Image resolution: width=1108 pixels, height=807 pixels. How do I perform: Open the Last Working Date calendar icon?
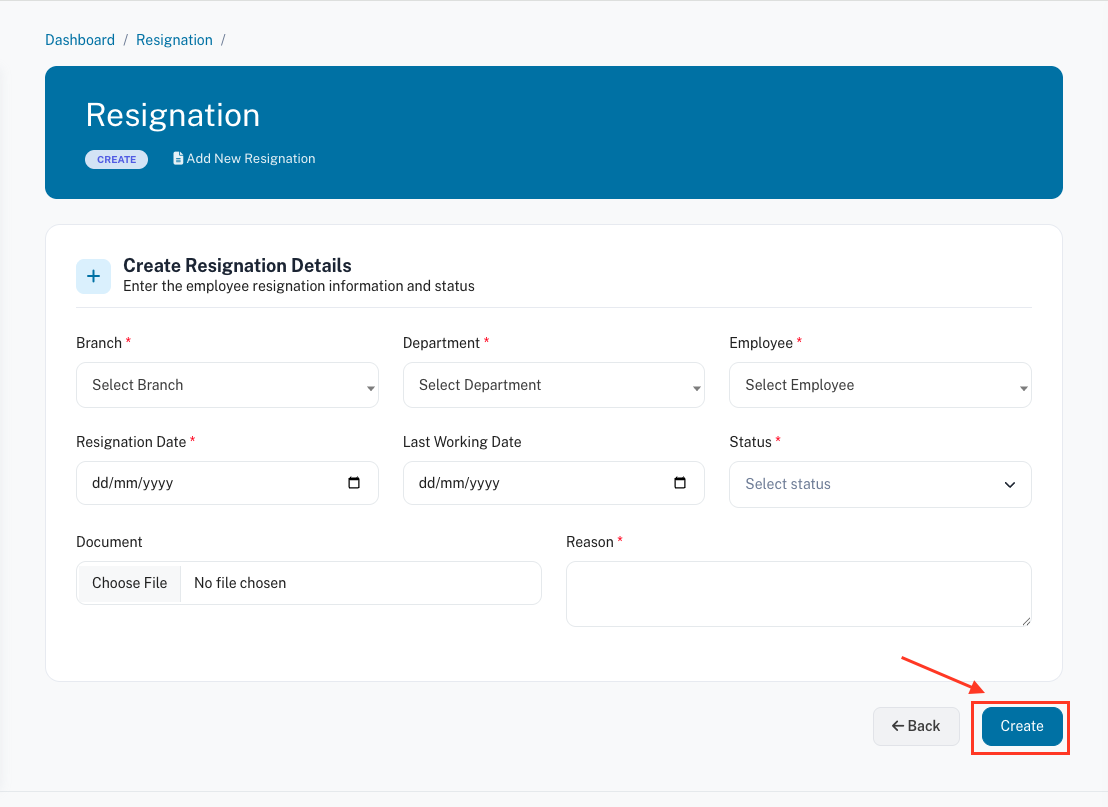click(680, 483)
